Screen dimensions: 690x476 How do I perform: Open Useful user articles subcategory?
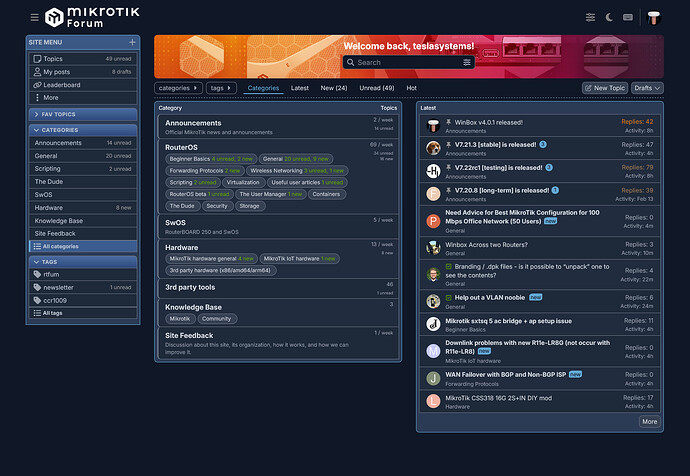point(307,182)
